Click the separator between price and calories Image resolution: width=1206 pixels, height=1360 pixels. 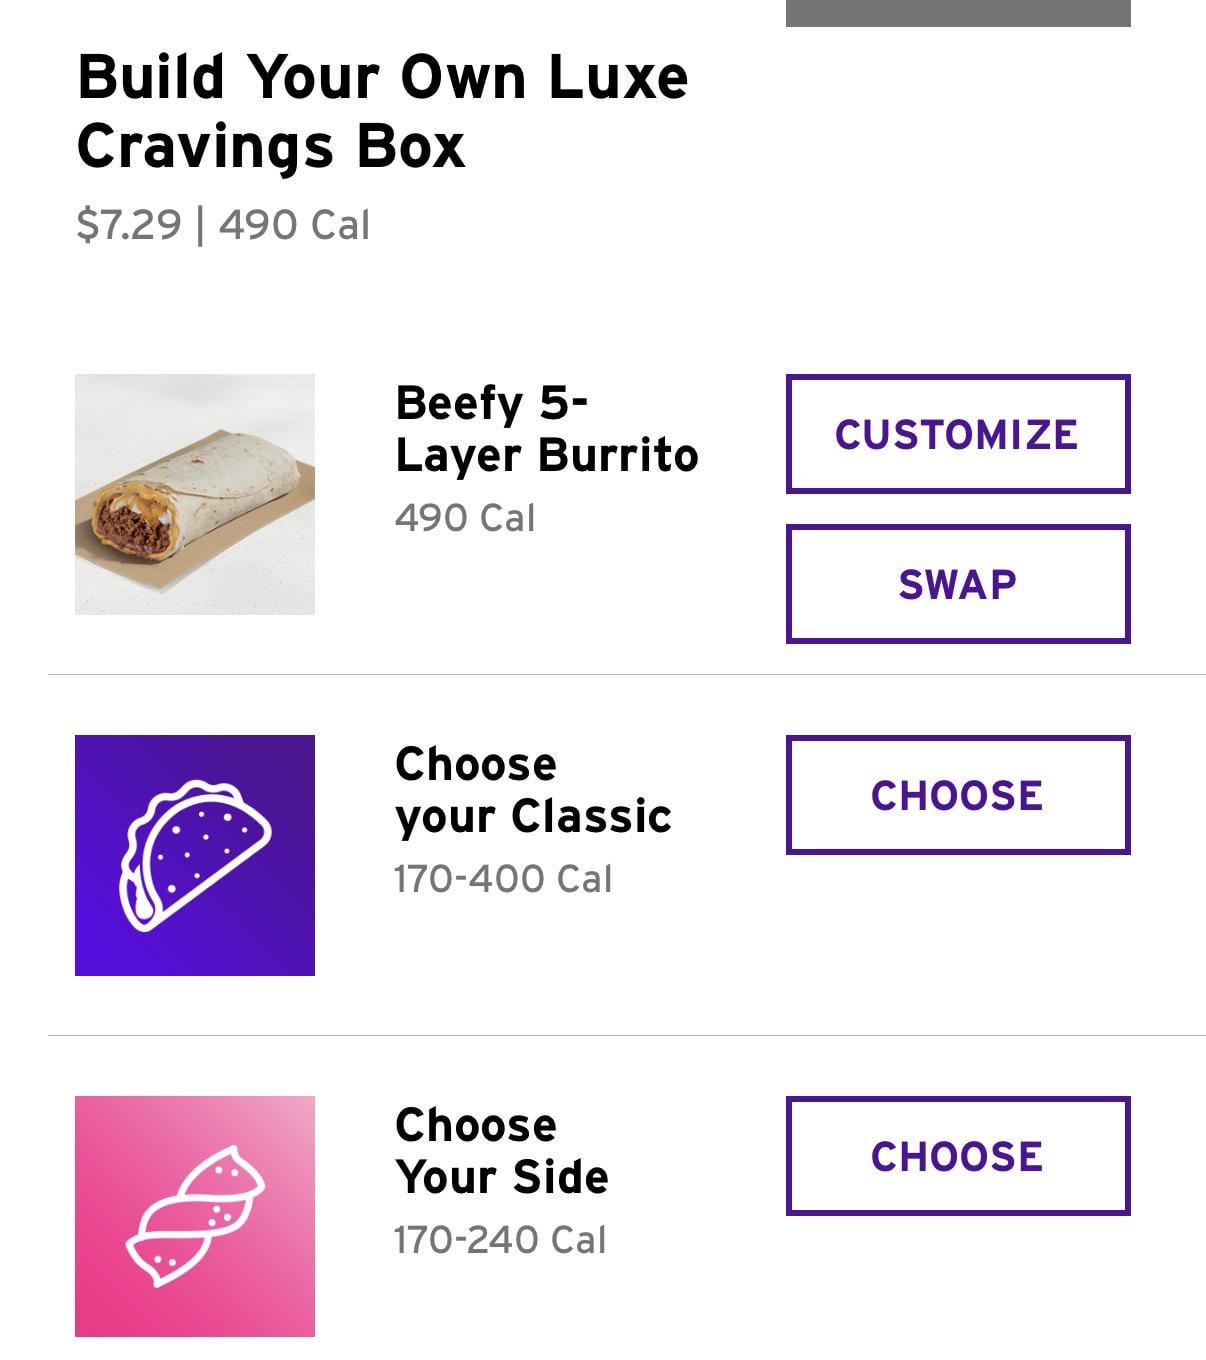pos(200,225)
